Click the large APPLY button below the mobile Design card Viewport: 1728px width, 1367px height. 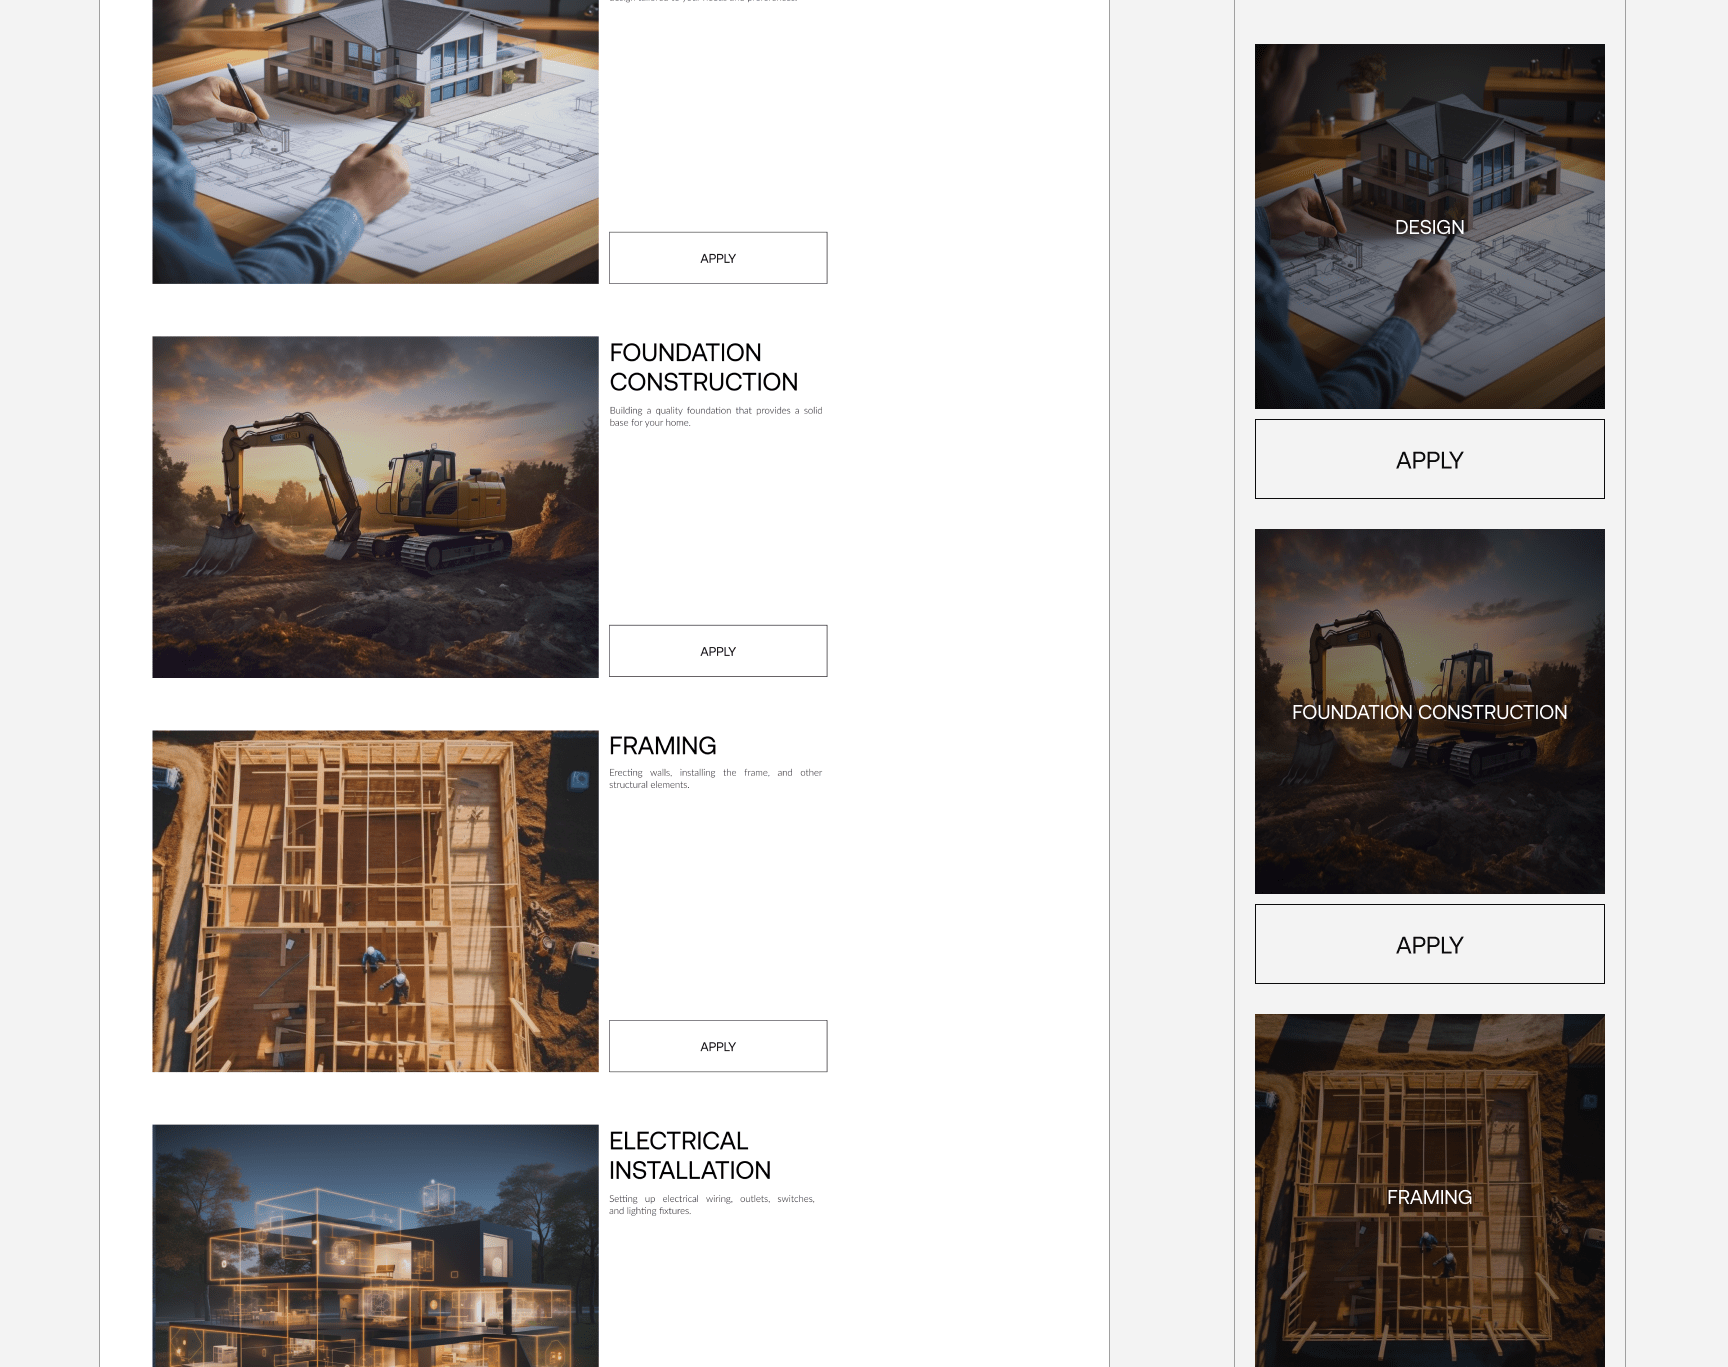tap(1429, 458)
